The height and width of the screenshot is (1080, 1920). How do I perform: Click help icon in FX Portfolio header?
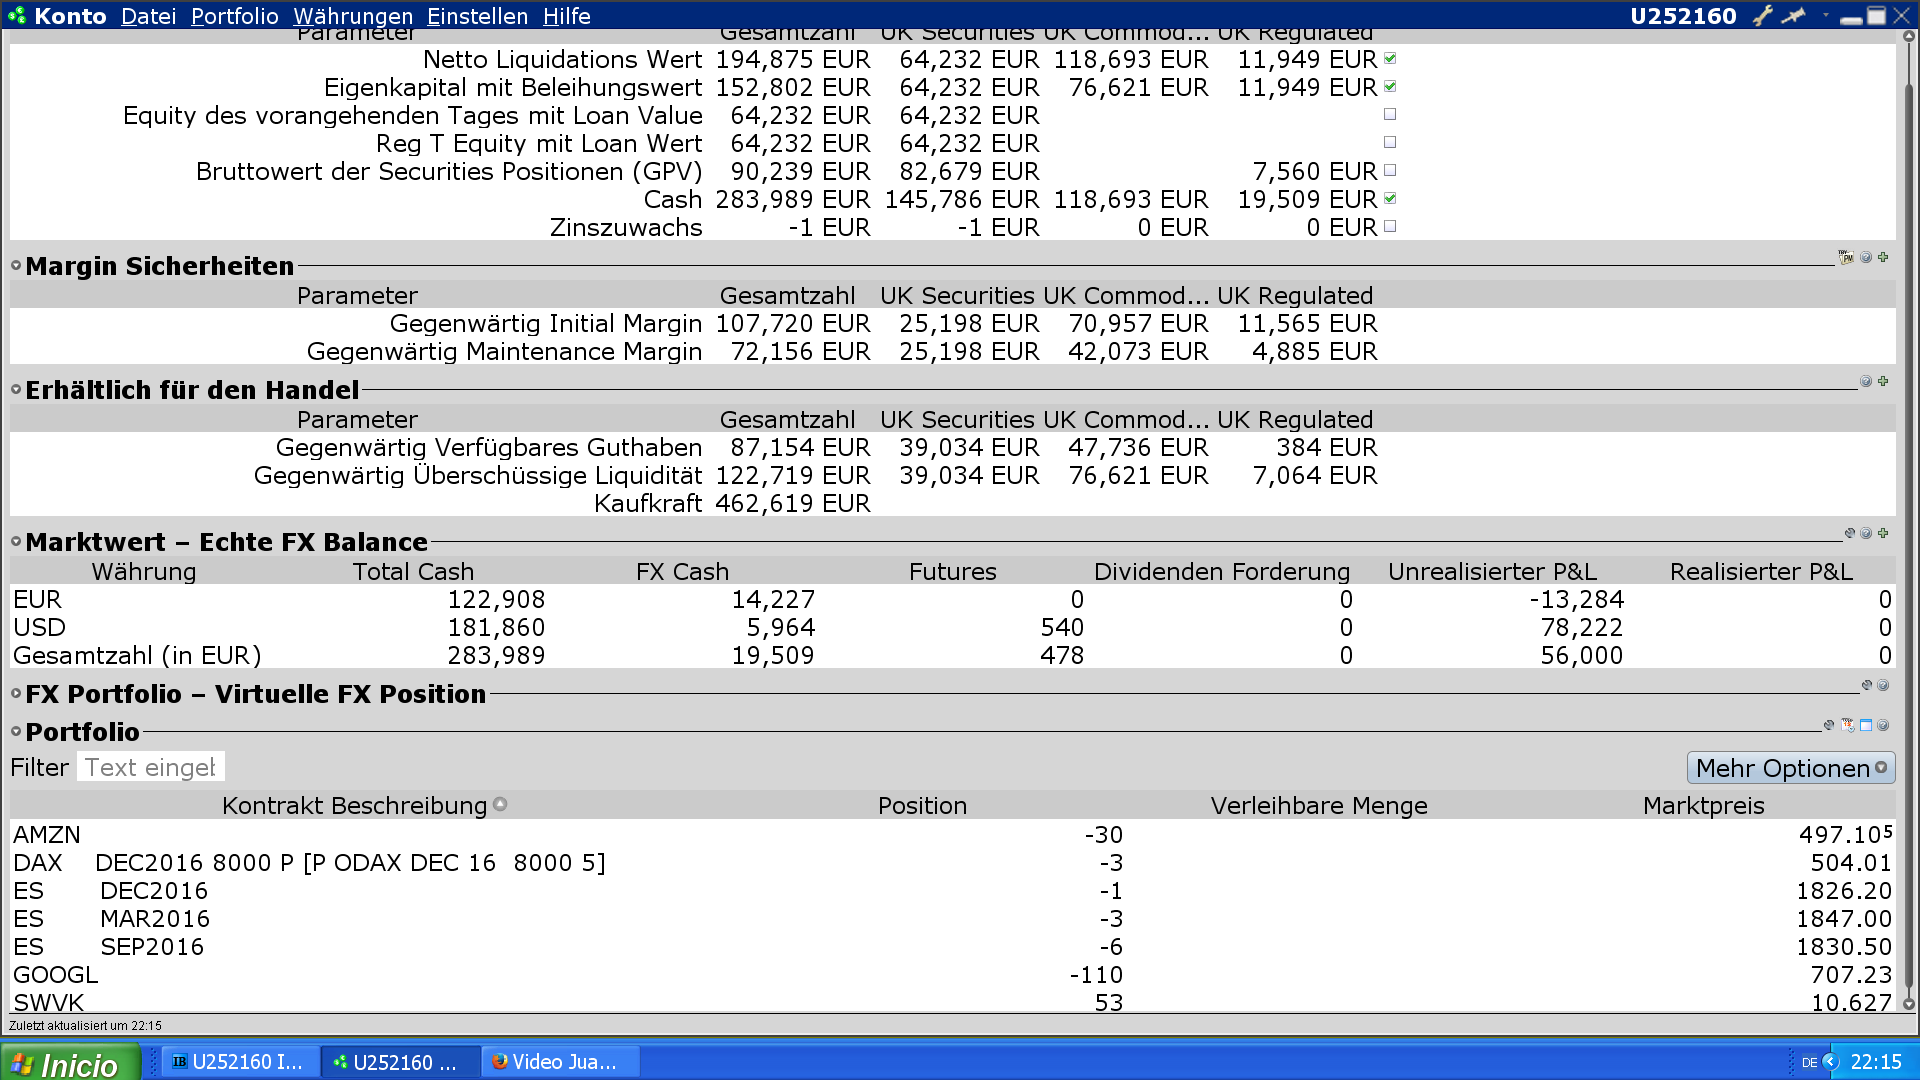pyautogui.click(x=1884, y=685)
